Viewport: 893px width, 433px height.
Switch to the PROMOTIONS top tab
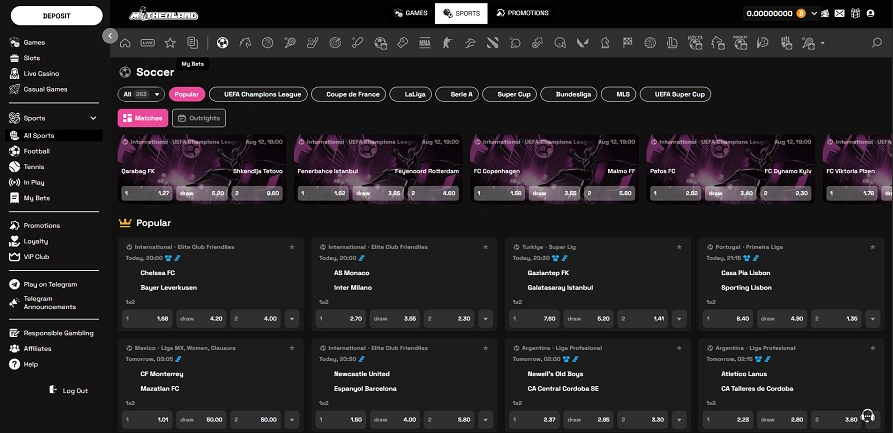coord(522,13)
